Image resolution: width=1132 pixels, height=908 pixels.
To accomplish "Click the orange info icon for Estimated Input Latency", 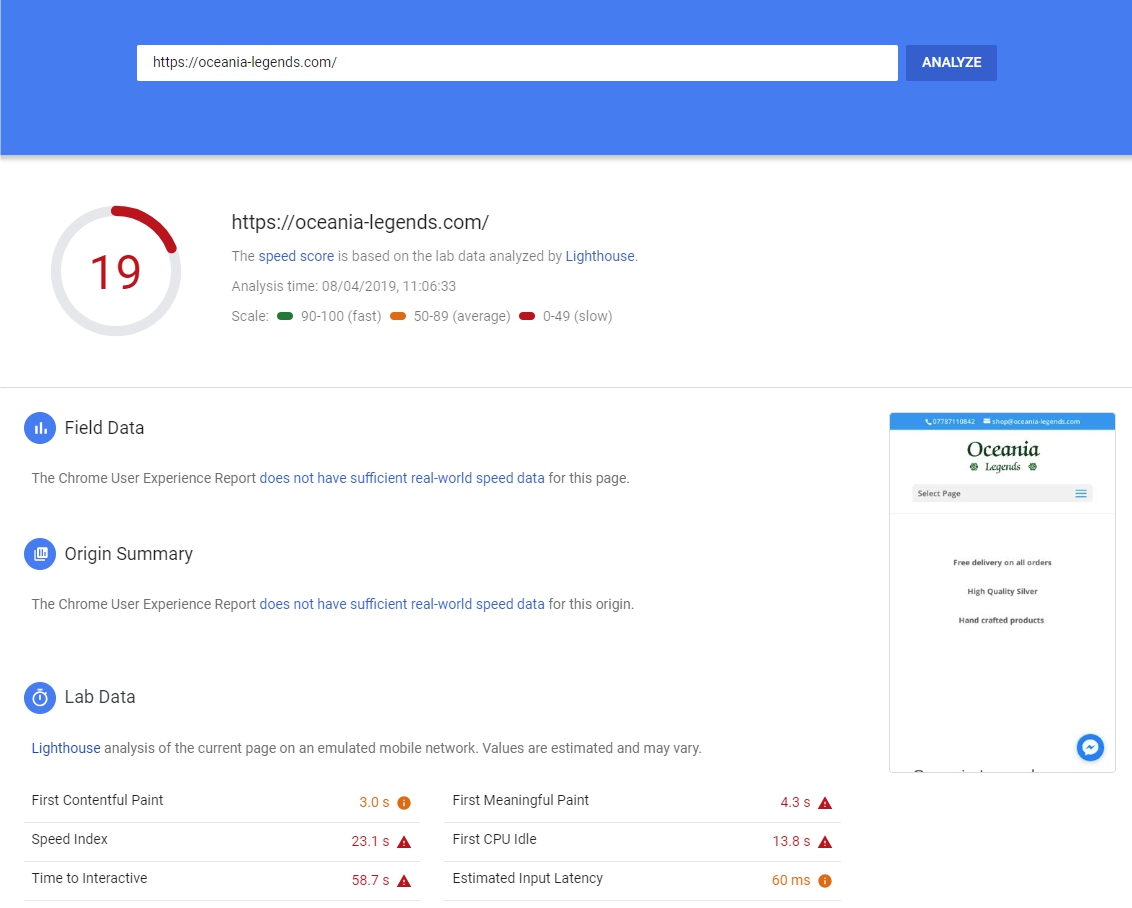I will (825, 881).
